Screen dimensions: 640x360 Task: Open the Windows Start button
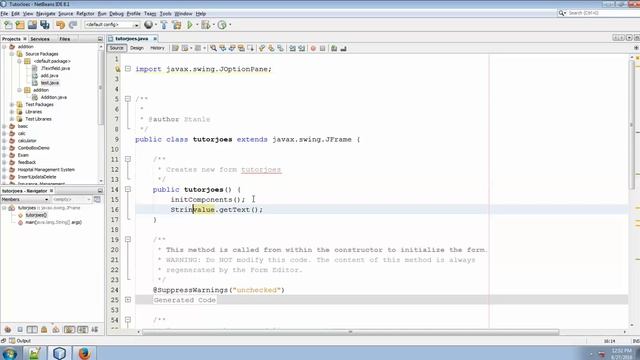pyautogui.click(x=9, y=353)
